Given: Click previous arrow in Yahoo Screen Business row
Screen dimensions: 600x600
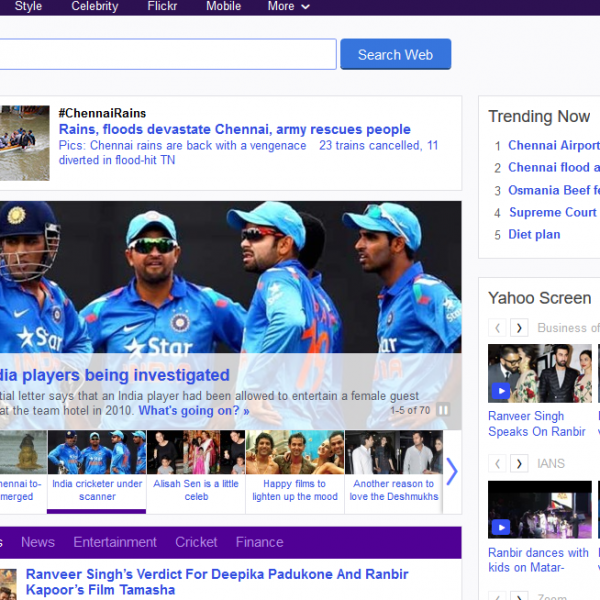Looking at the screenshot, I should (x=497, y=328).
